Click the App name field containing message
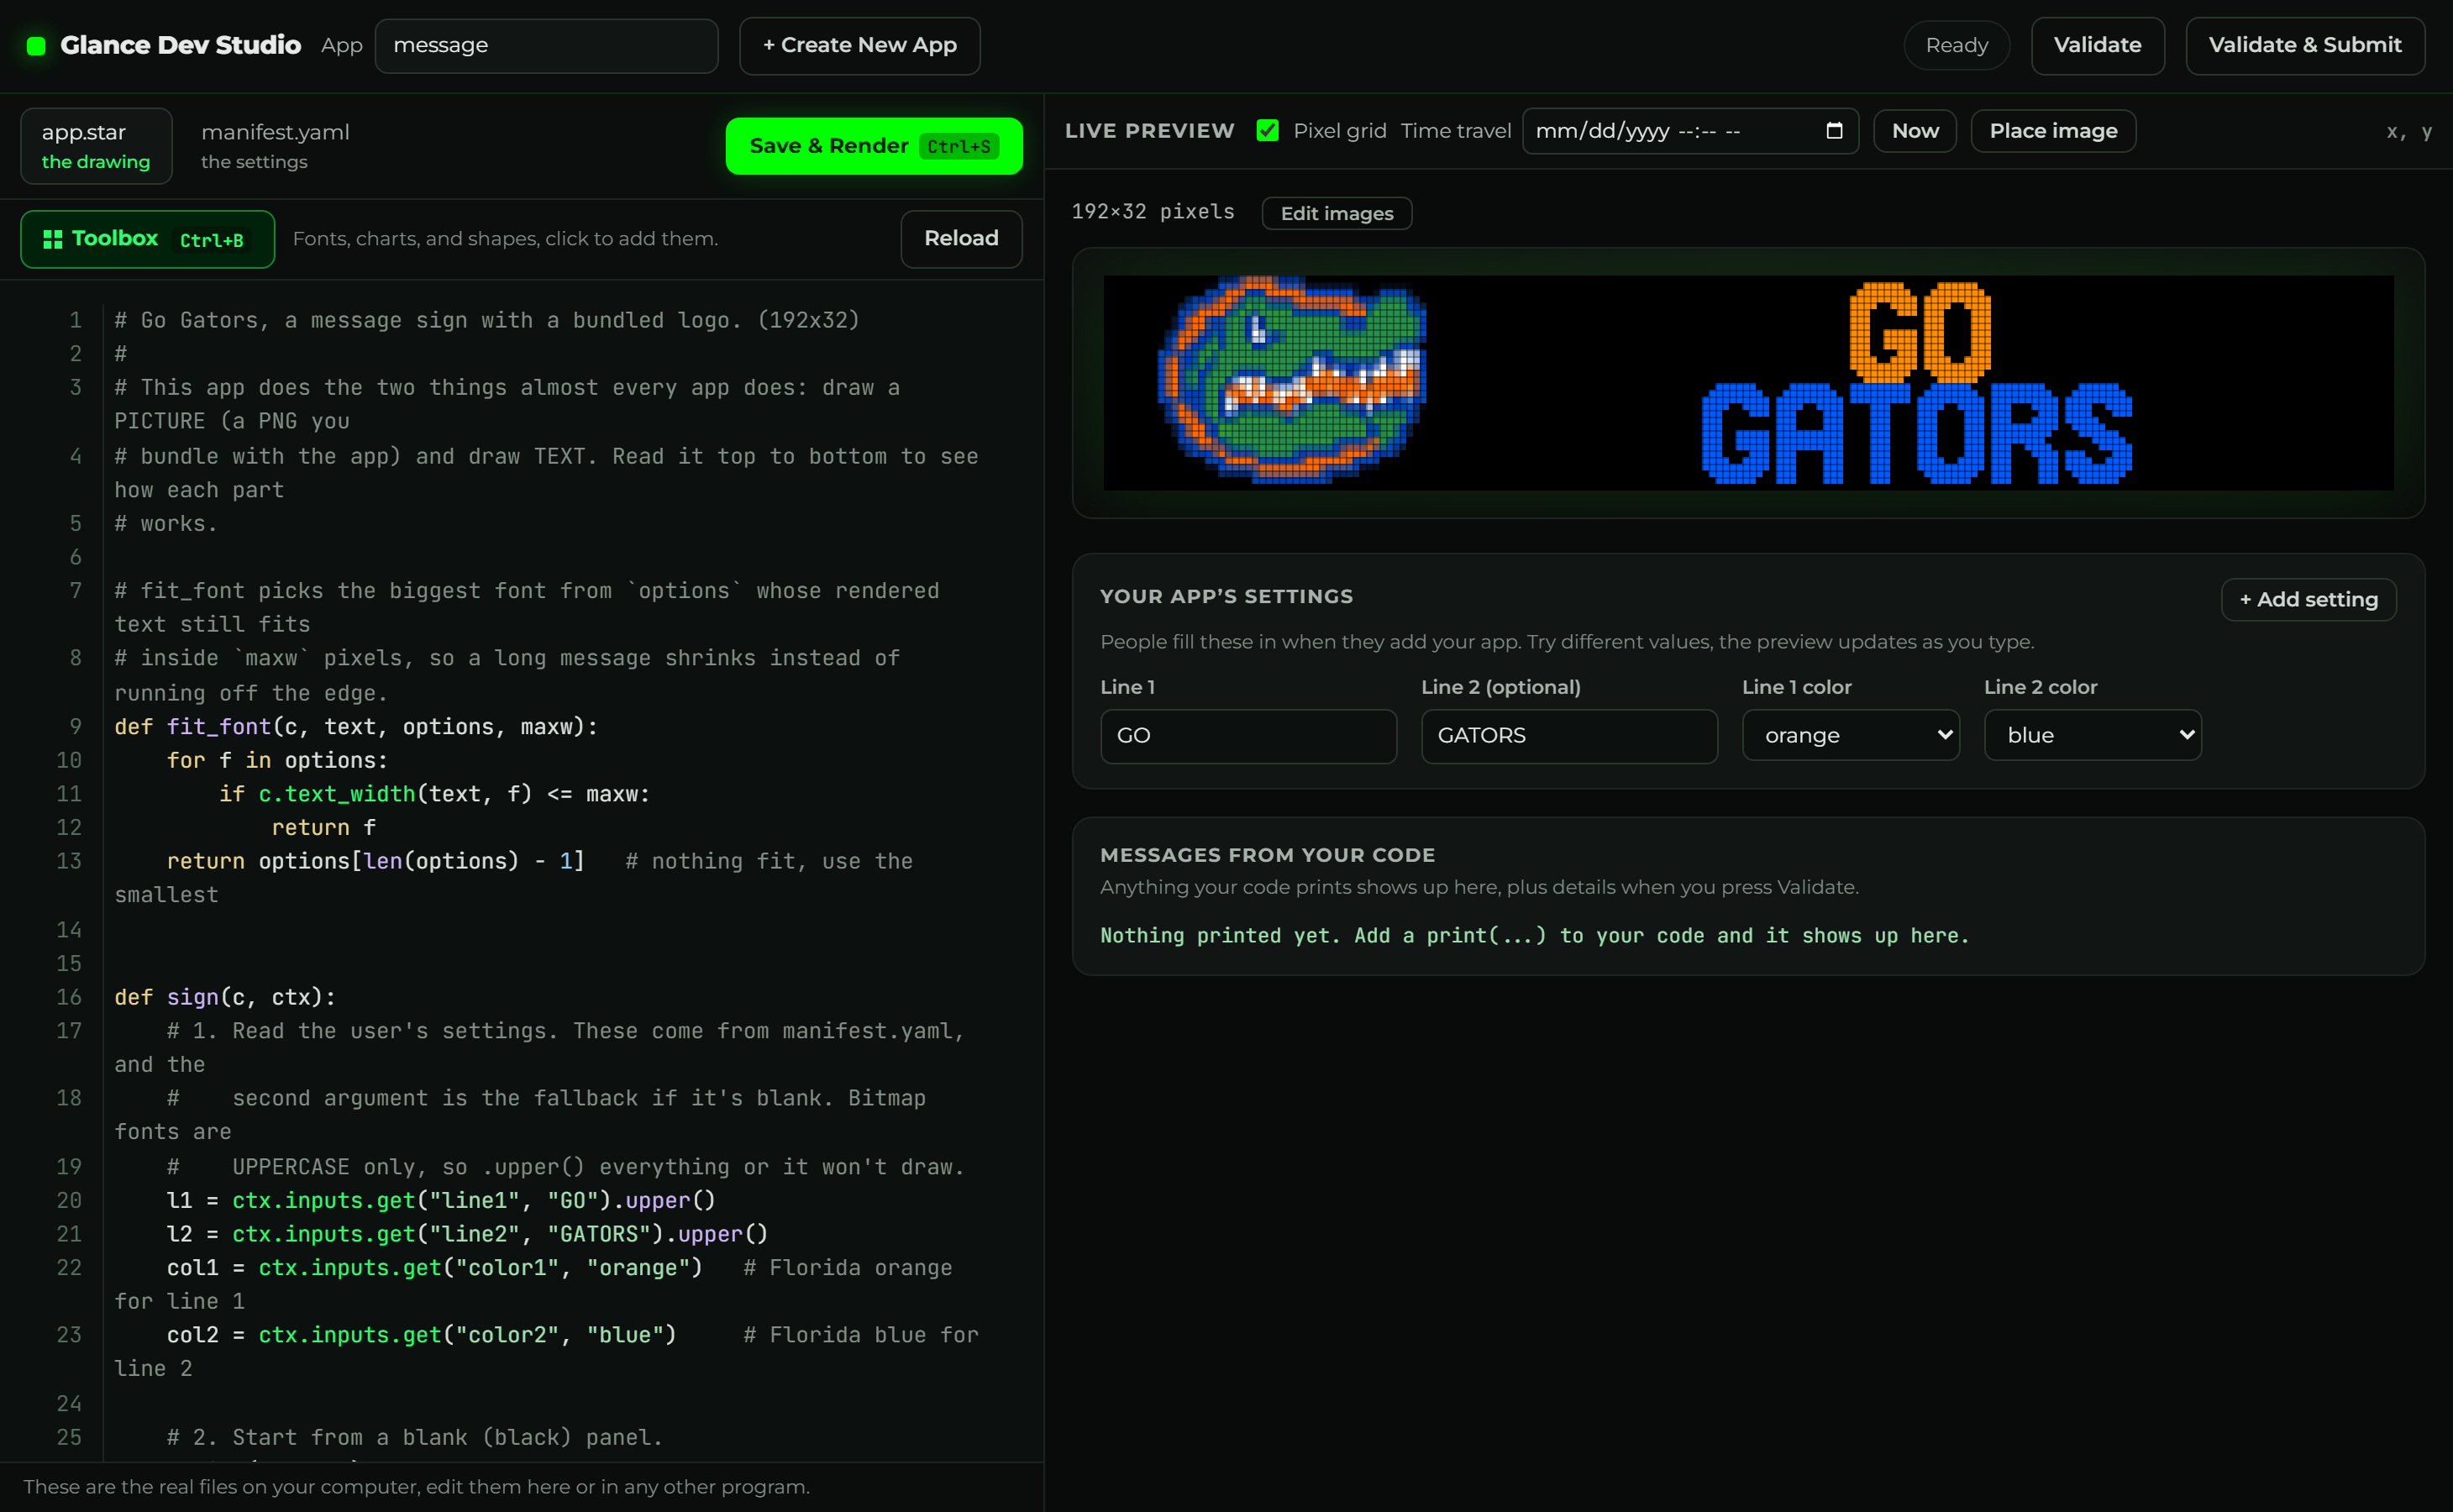Screen dimensions: 2453x1512 click(546, 45)
